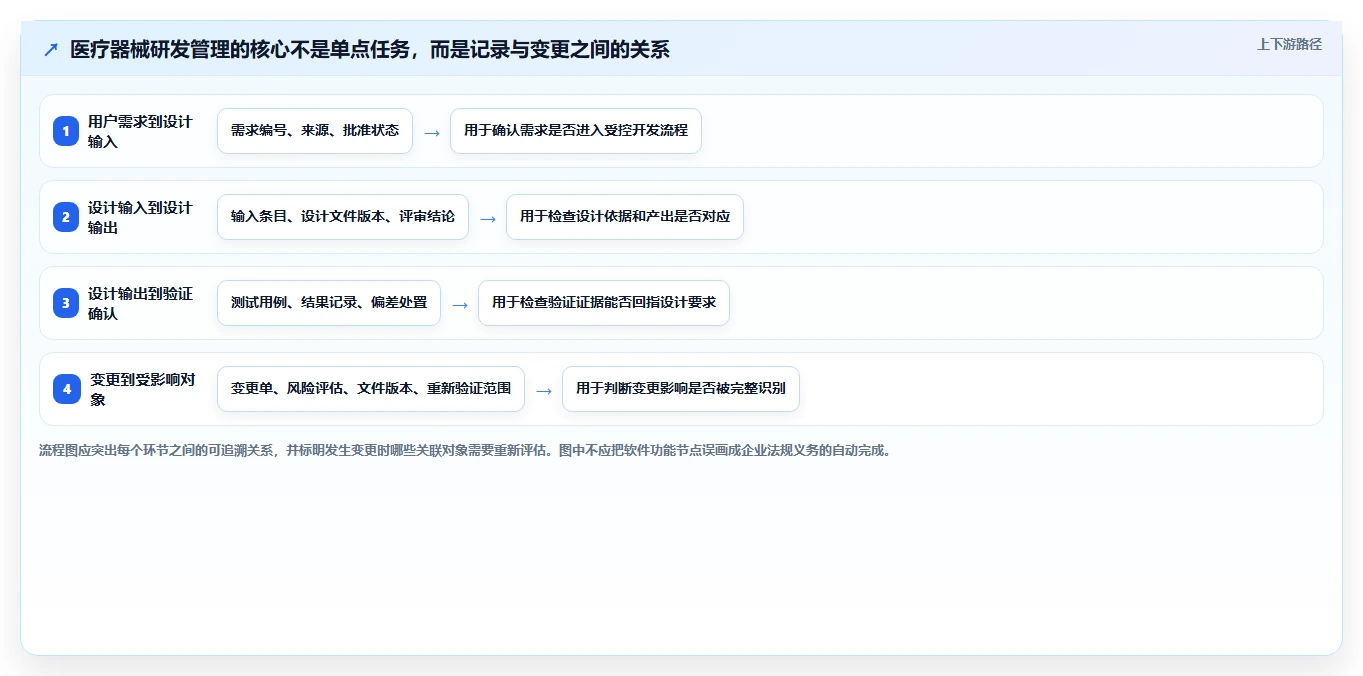Click the arrow after 需求编号、来源、批准状态
Image resolution: width=1363 pixels, height=676 pixels.
[x=432, y=132]
